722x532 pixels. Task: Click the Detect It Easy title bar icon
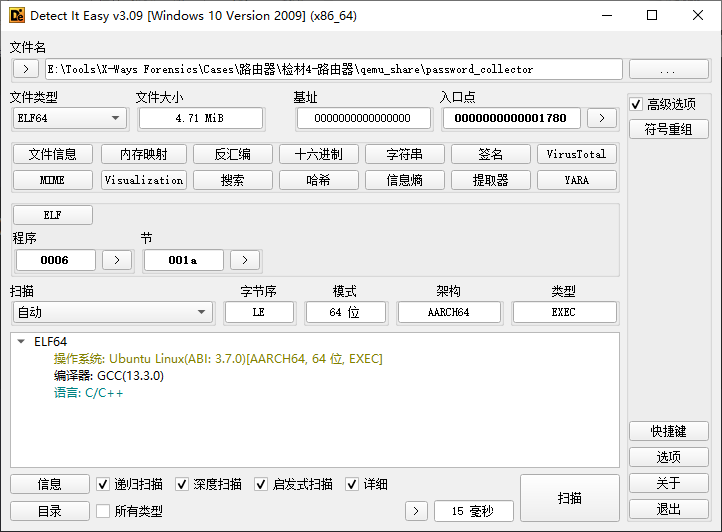pos(16,15)
